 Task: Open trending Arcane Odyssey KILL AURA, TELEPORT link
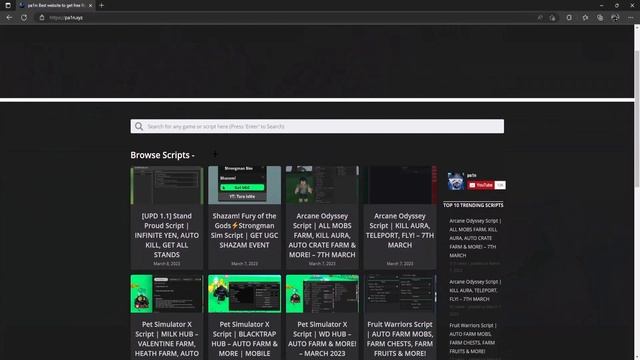[x=475, y=290]
